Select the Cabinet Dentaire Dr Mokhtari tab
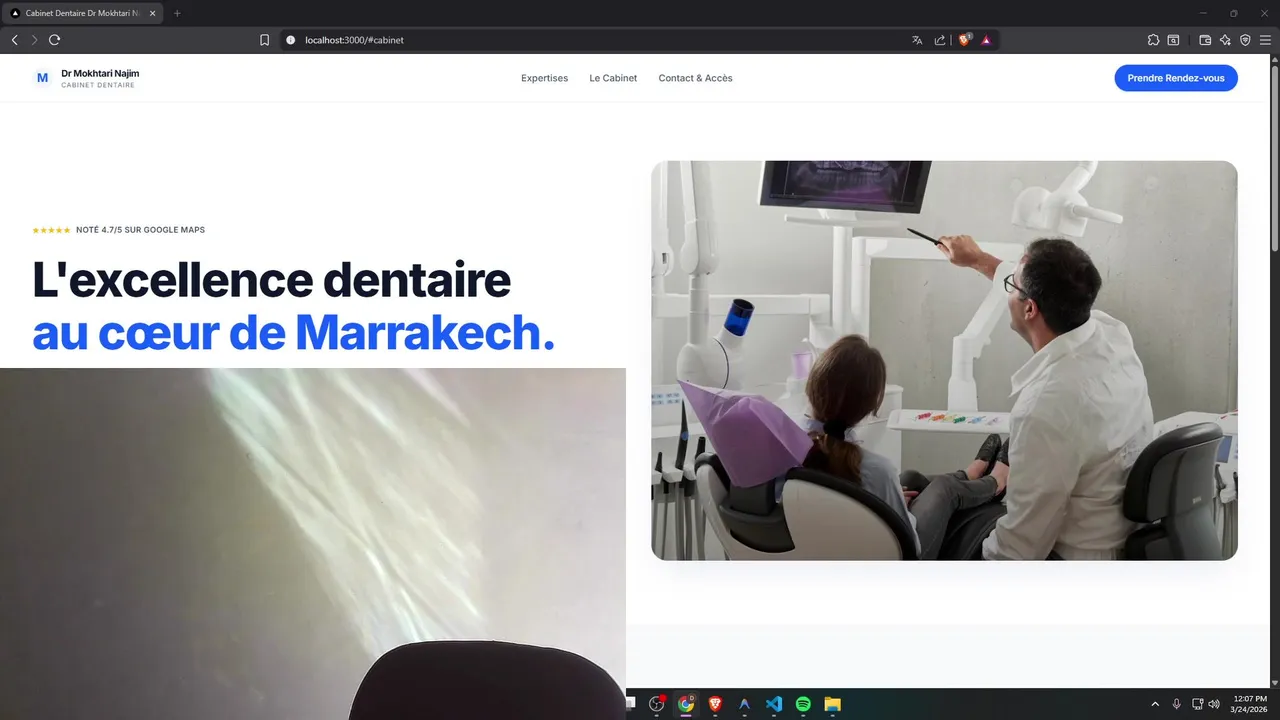The width and height of the screenshot is (1280, 720). [x=84, y=13]
